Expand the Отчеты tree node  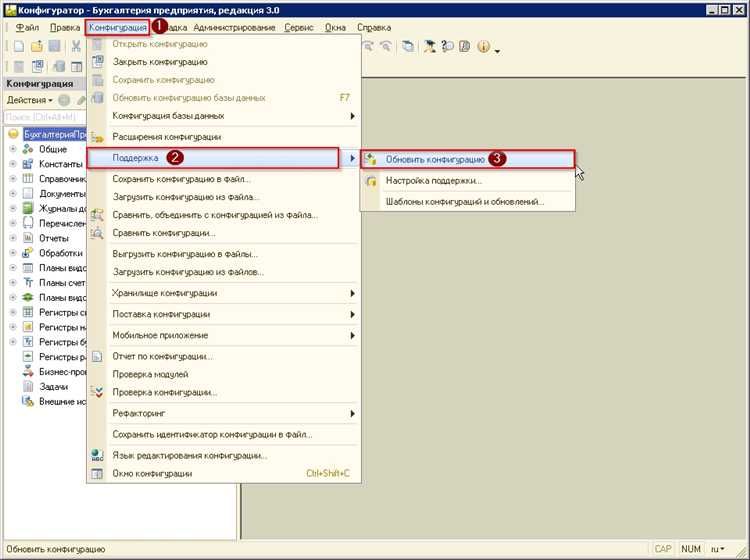13,238
